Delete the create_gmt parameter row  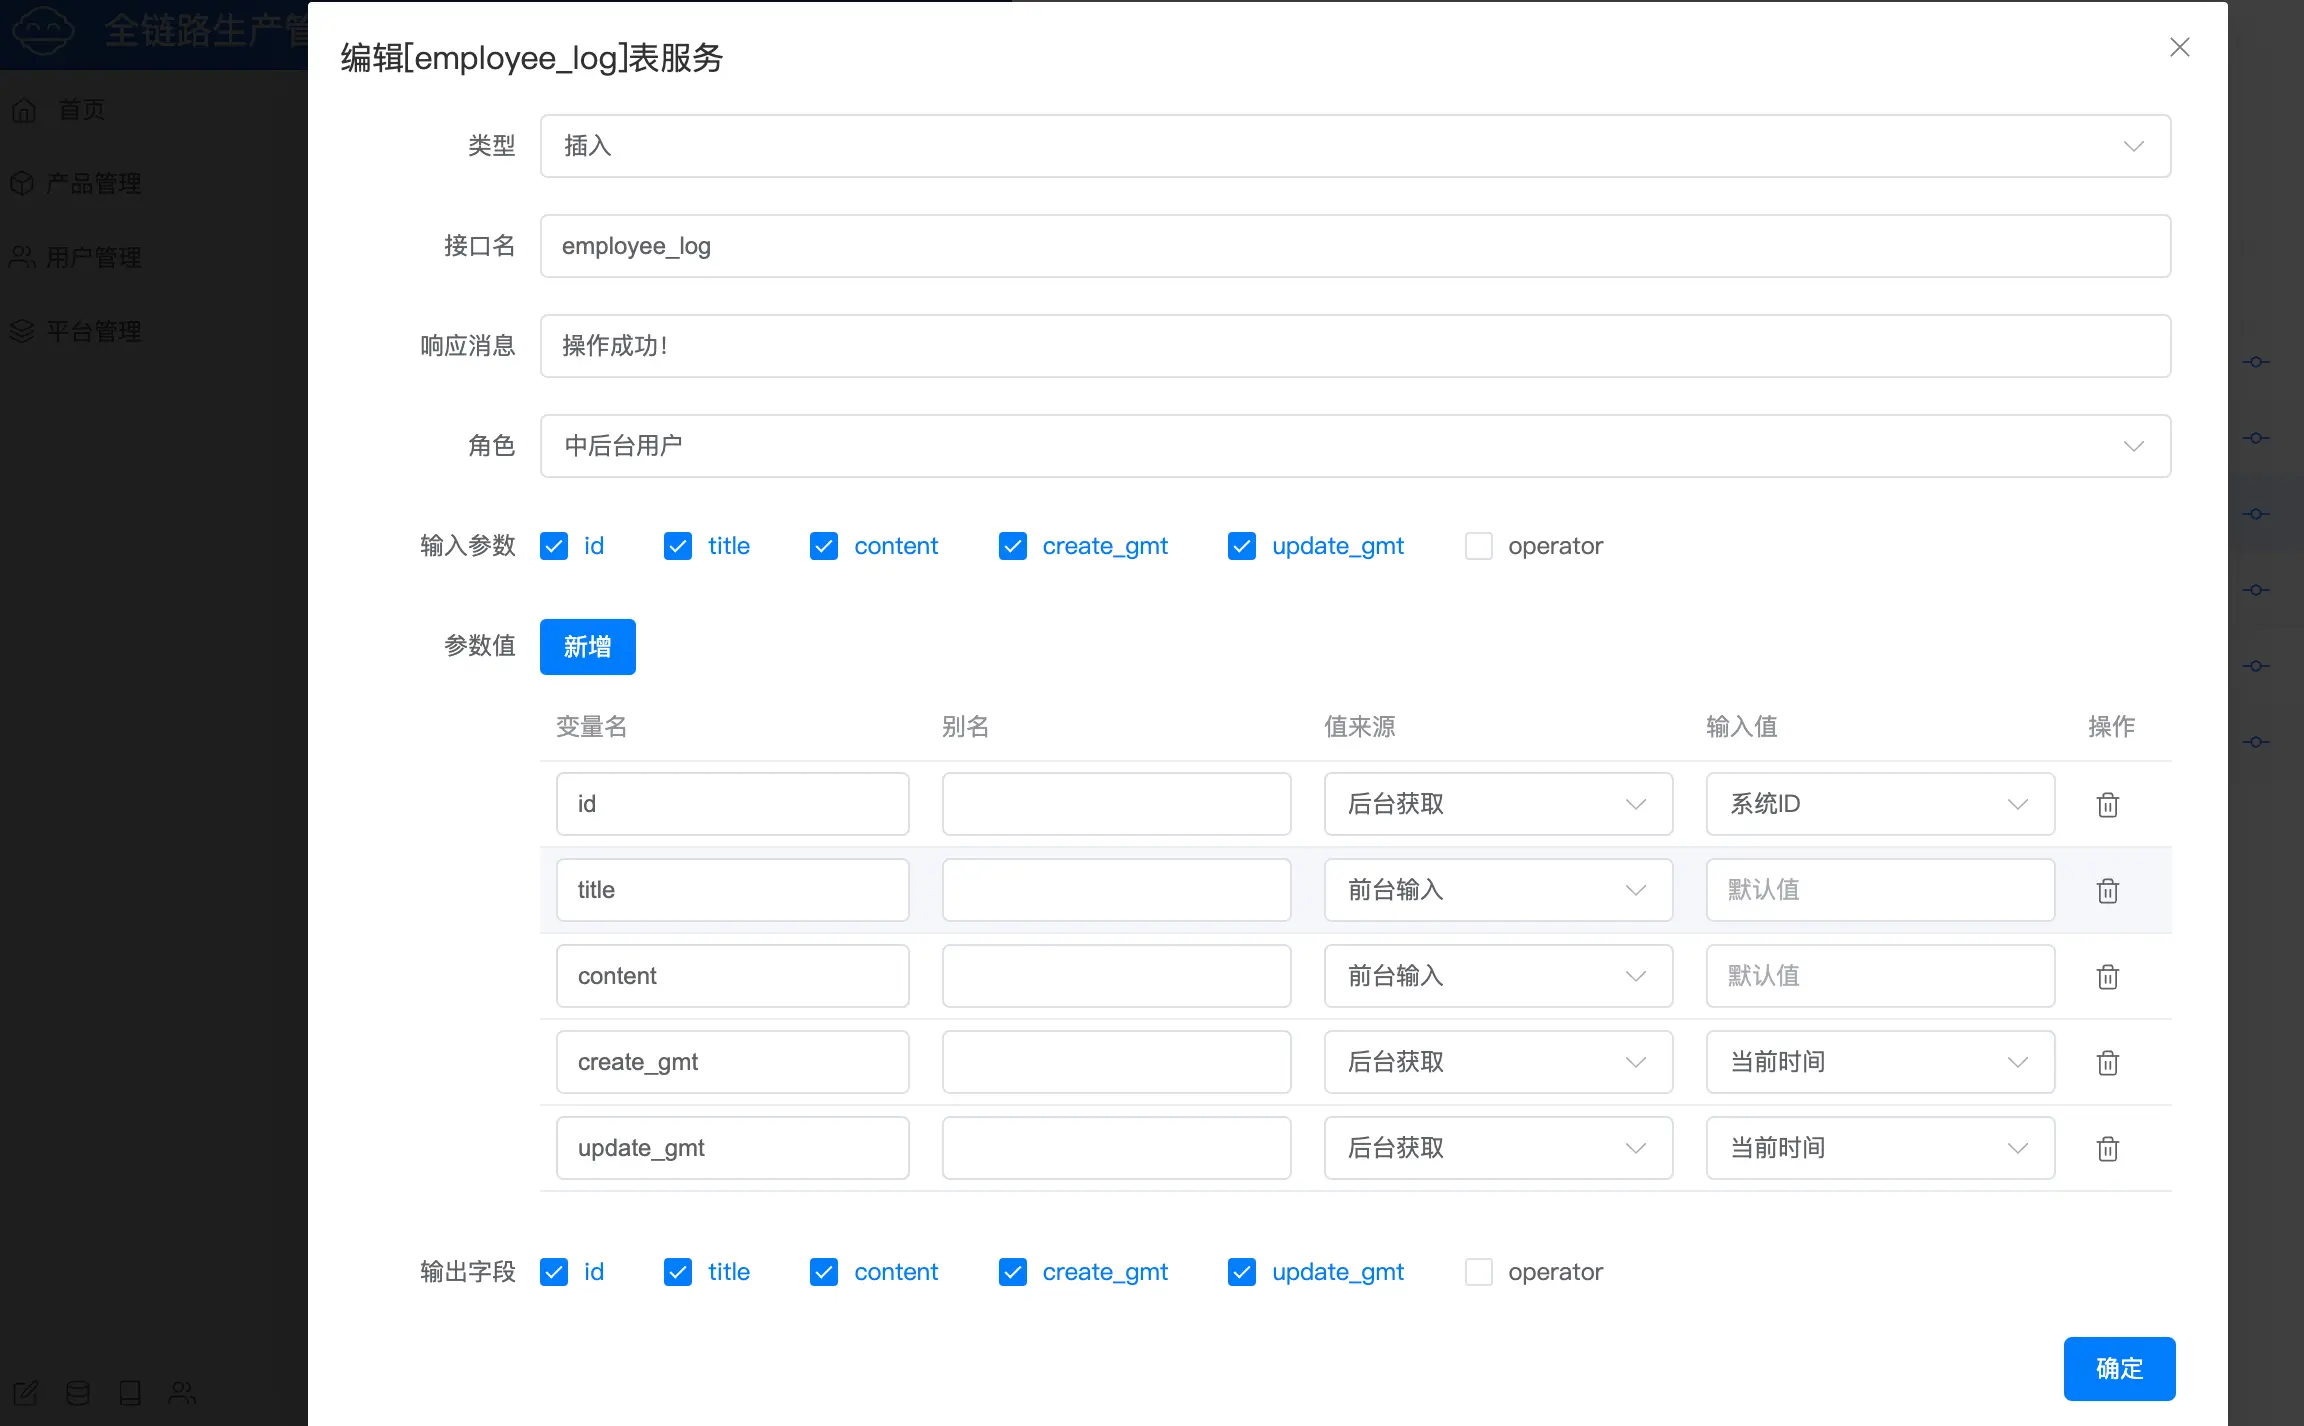[x=2107, y=1063]
